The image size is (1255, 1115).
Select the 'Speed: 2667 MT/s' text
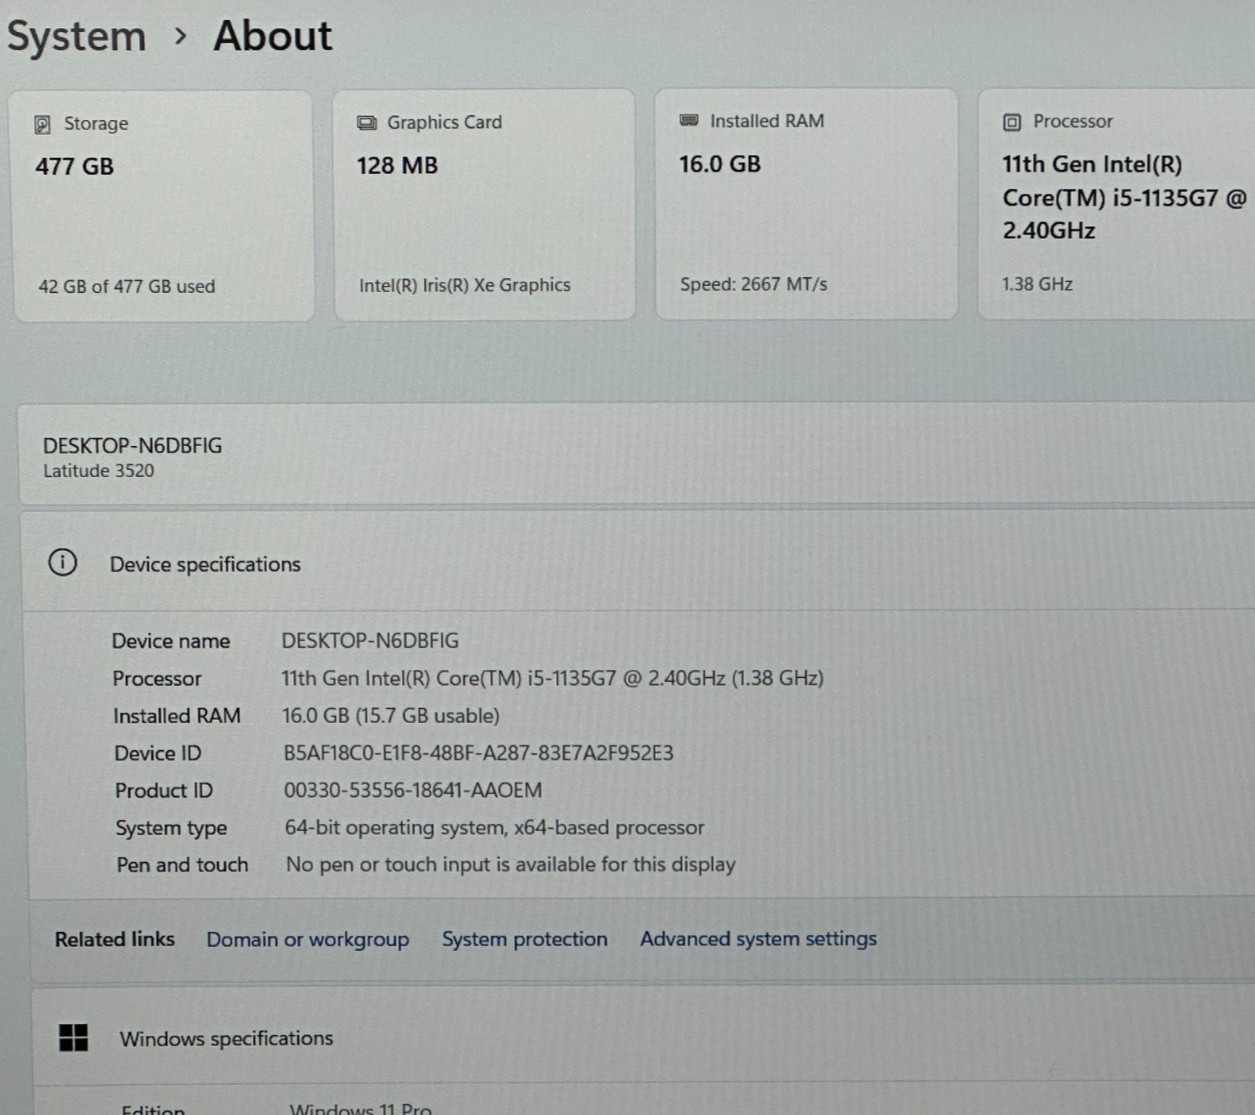(754, 285)
